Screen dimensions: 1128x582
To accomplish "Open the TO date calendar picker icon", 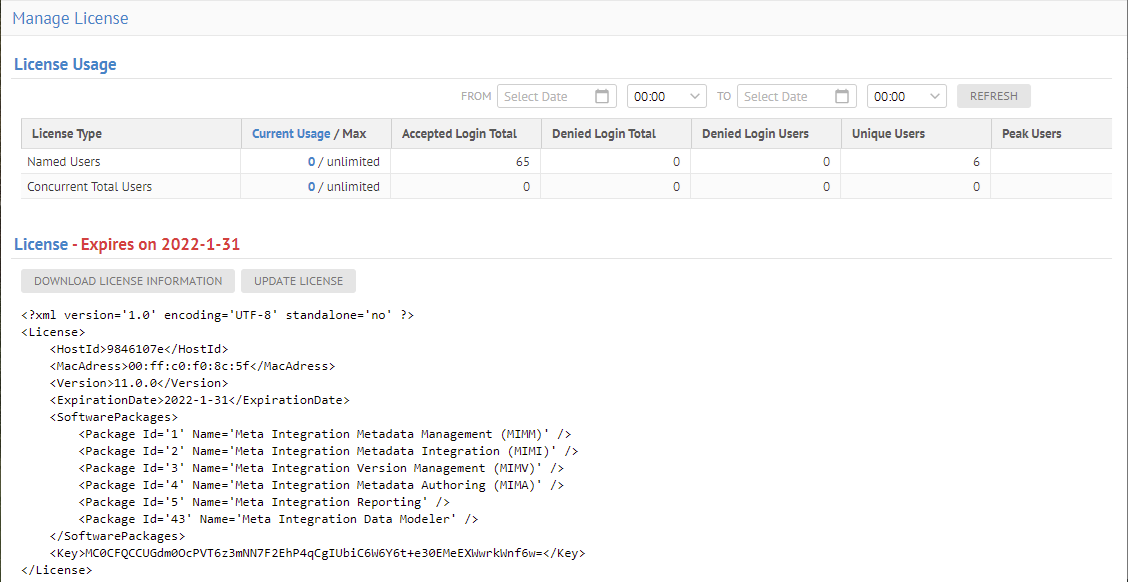I will [x=842, y=97].
